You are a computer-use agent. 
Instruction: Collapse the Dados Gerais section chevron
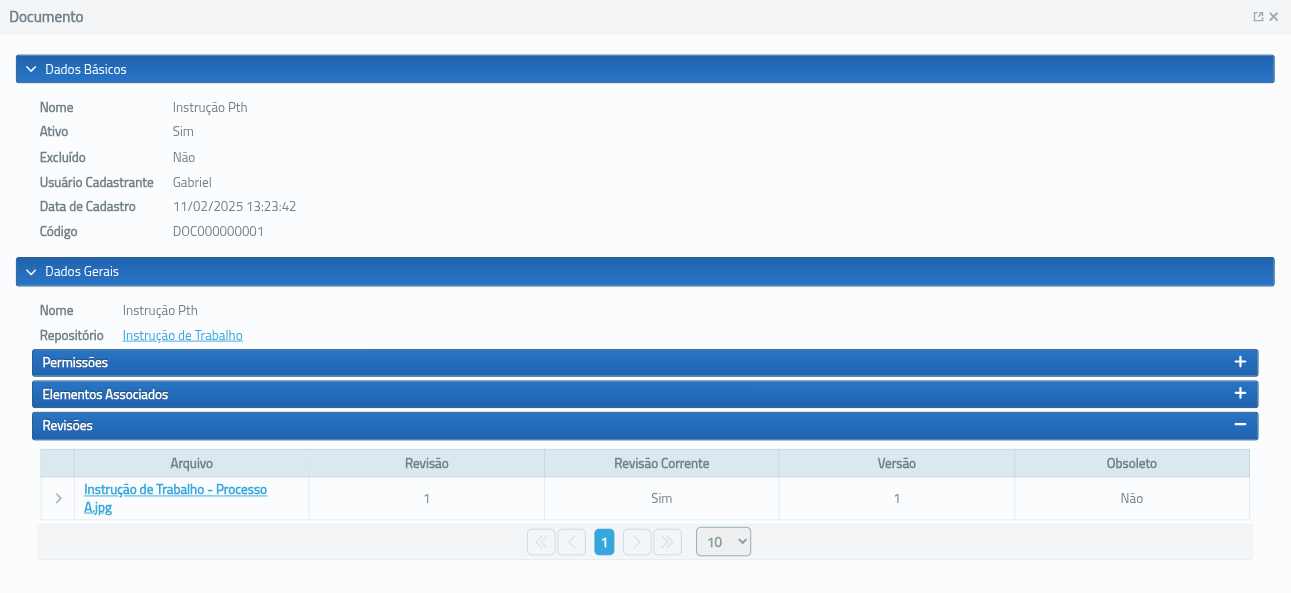point(31,271)
